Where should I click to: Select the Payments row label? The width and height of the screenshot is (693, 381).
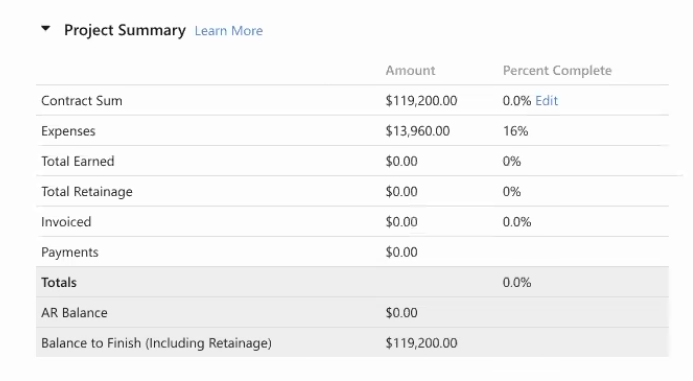point(70,252)
